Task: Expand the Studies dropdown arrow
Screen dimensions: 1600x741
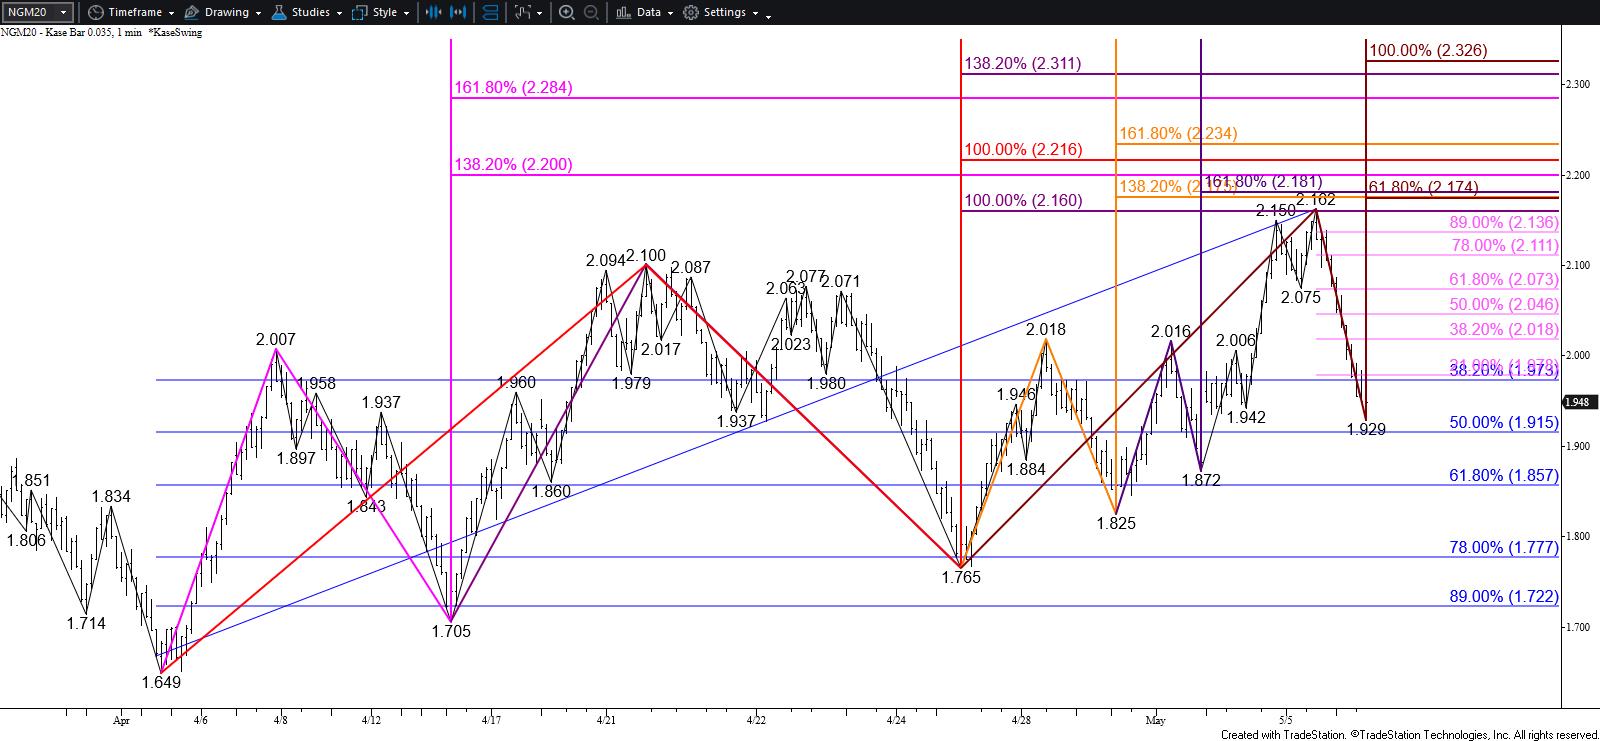Action: 340,13
